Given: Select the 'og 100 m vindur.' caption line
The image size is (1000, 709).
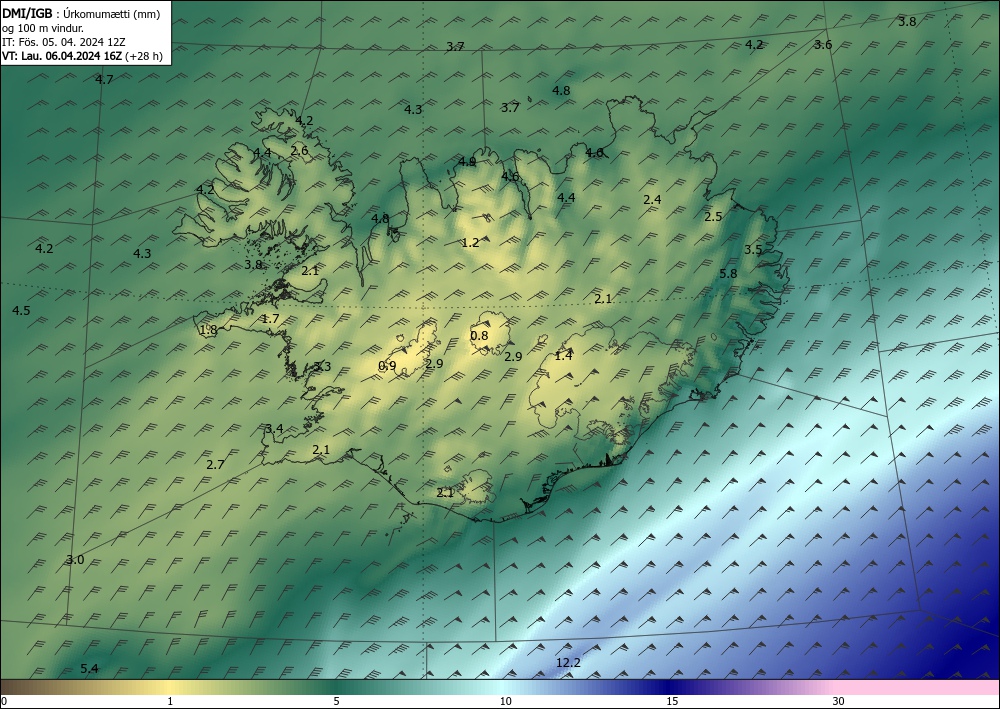Looking at the screenshot, I should [43, 28].
